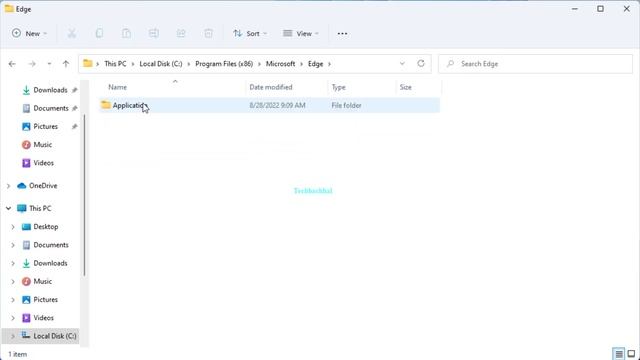Click the Cut scissors icon
Viewport: 640px width, 360px height.
[x=72, y=33]
